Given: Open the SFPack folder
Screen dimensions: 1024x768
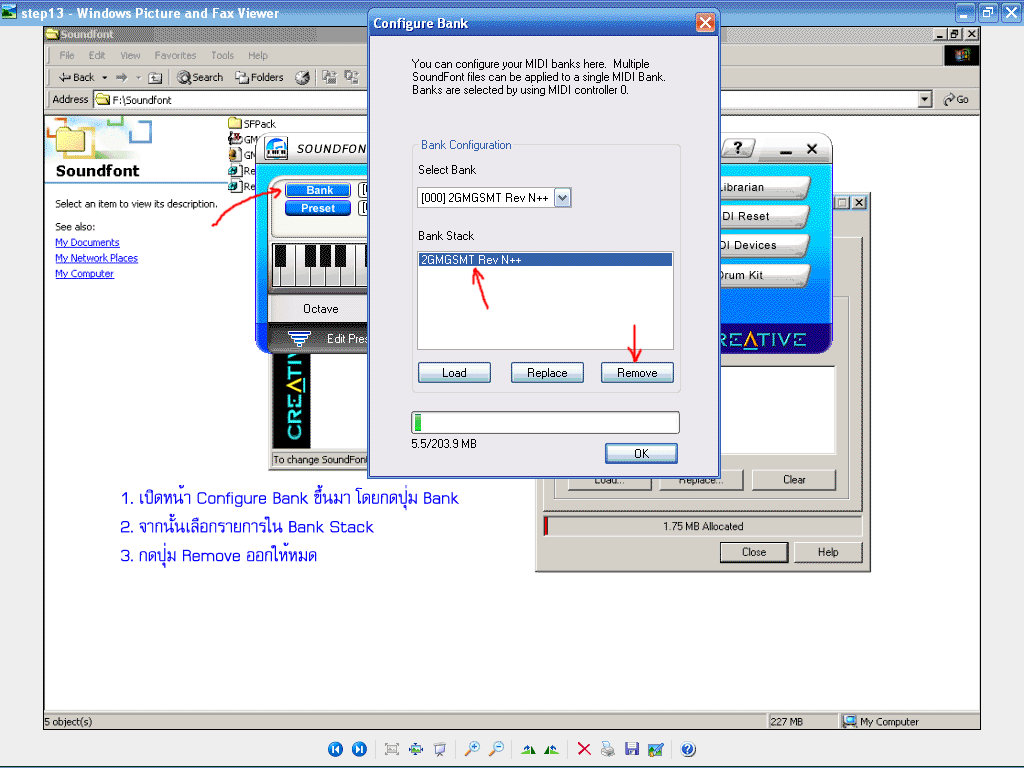Looking at the screenshot, I should (x=252, y=123).
